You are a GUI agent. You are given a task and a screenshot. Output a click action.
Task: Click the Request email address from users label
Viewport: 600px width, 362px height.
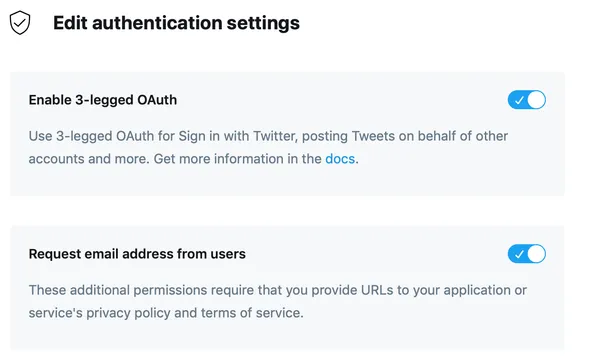[x=137, y=254]
